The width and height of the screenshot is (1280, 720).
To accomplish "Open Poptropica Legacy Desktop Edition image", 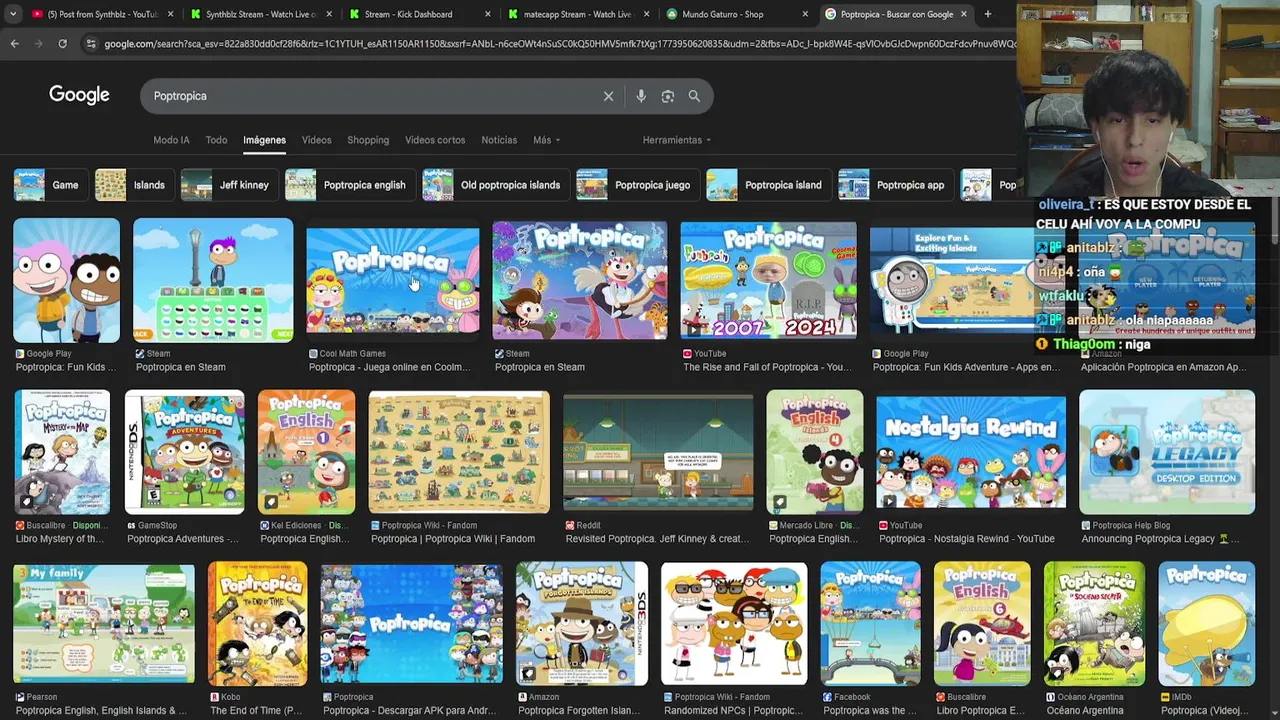I will tap(1167, 452).
